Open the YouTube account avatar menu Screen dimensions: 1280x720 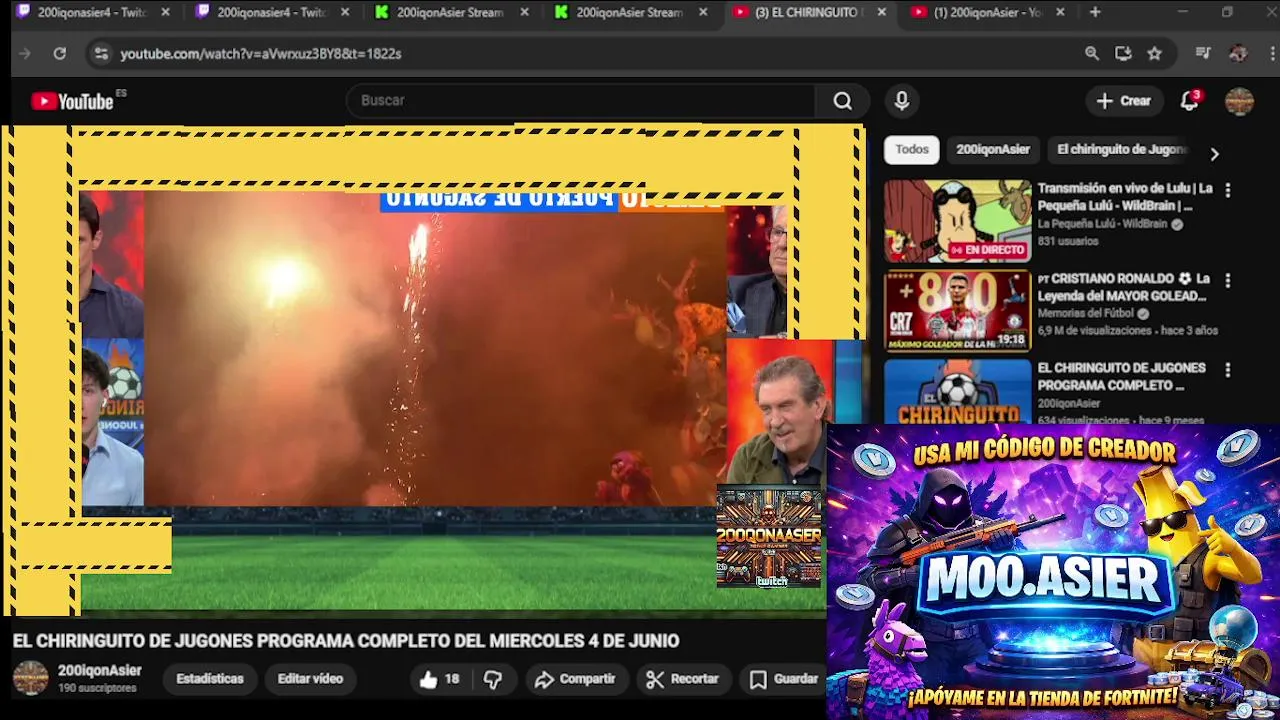(1239, 100)
